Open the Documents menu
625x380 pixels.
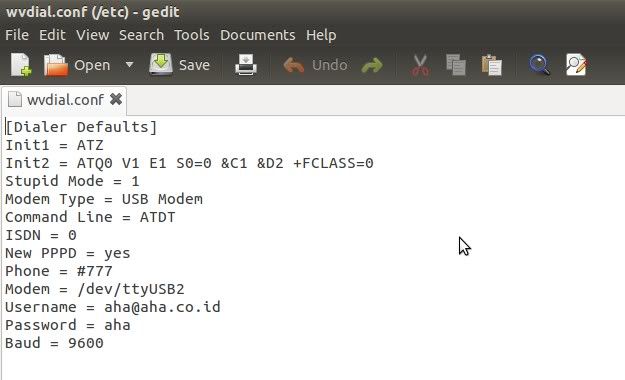(258, 35)
